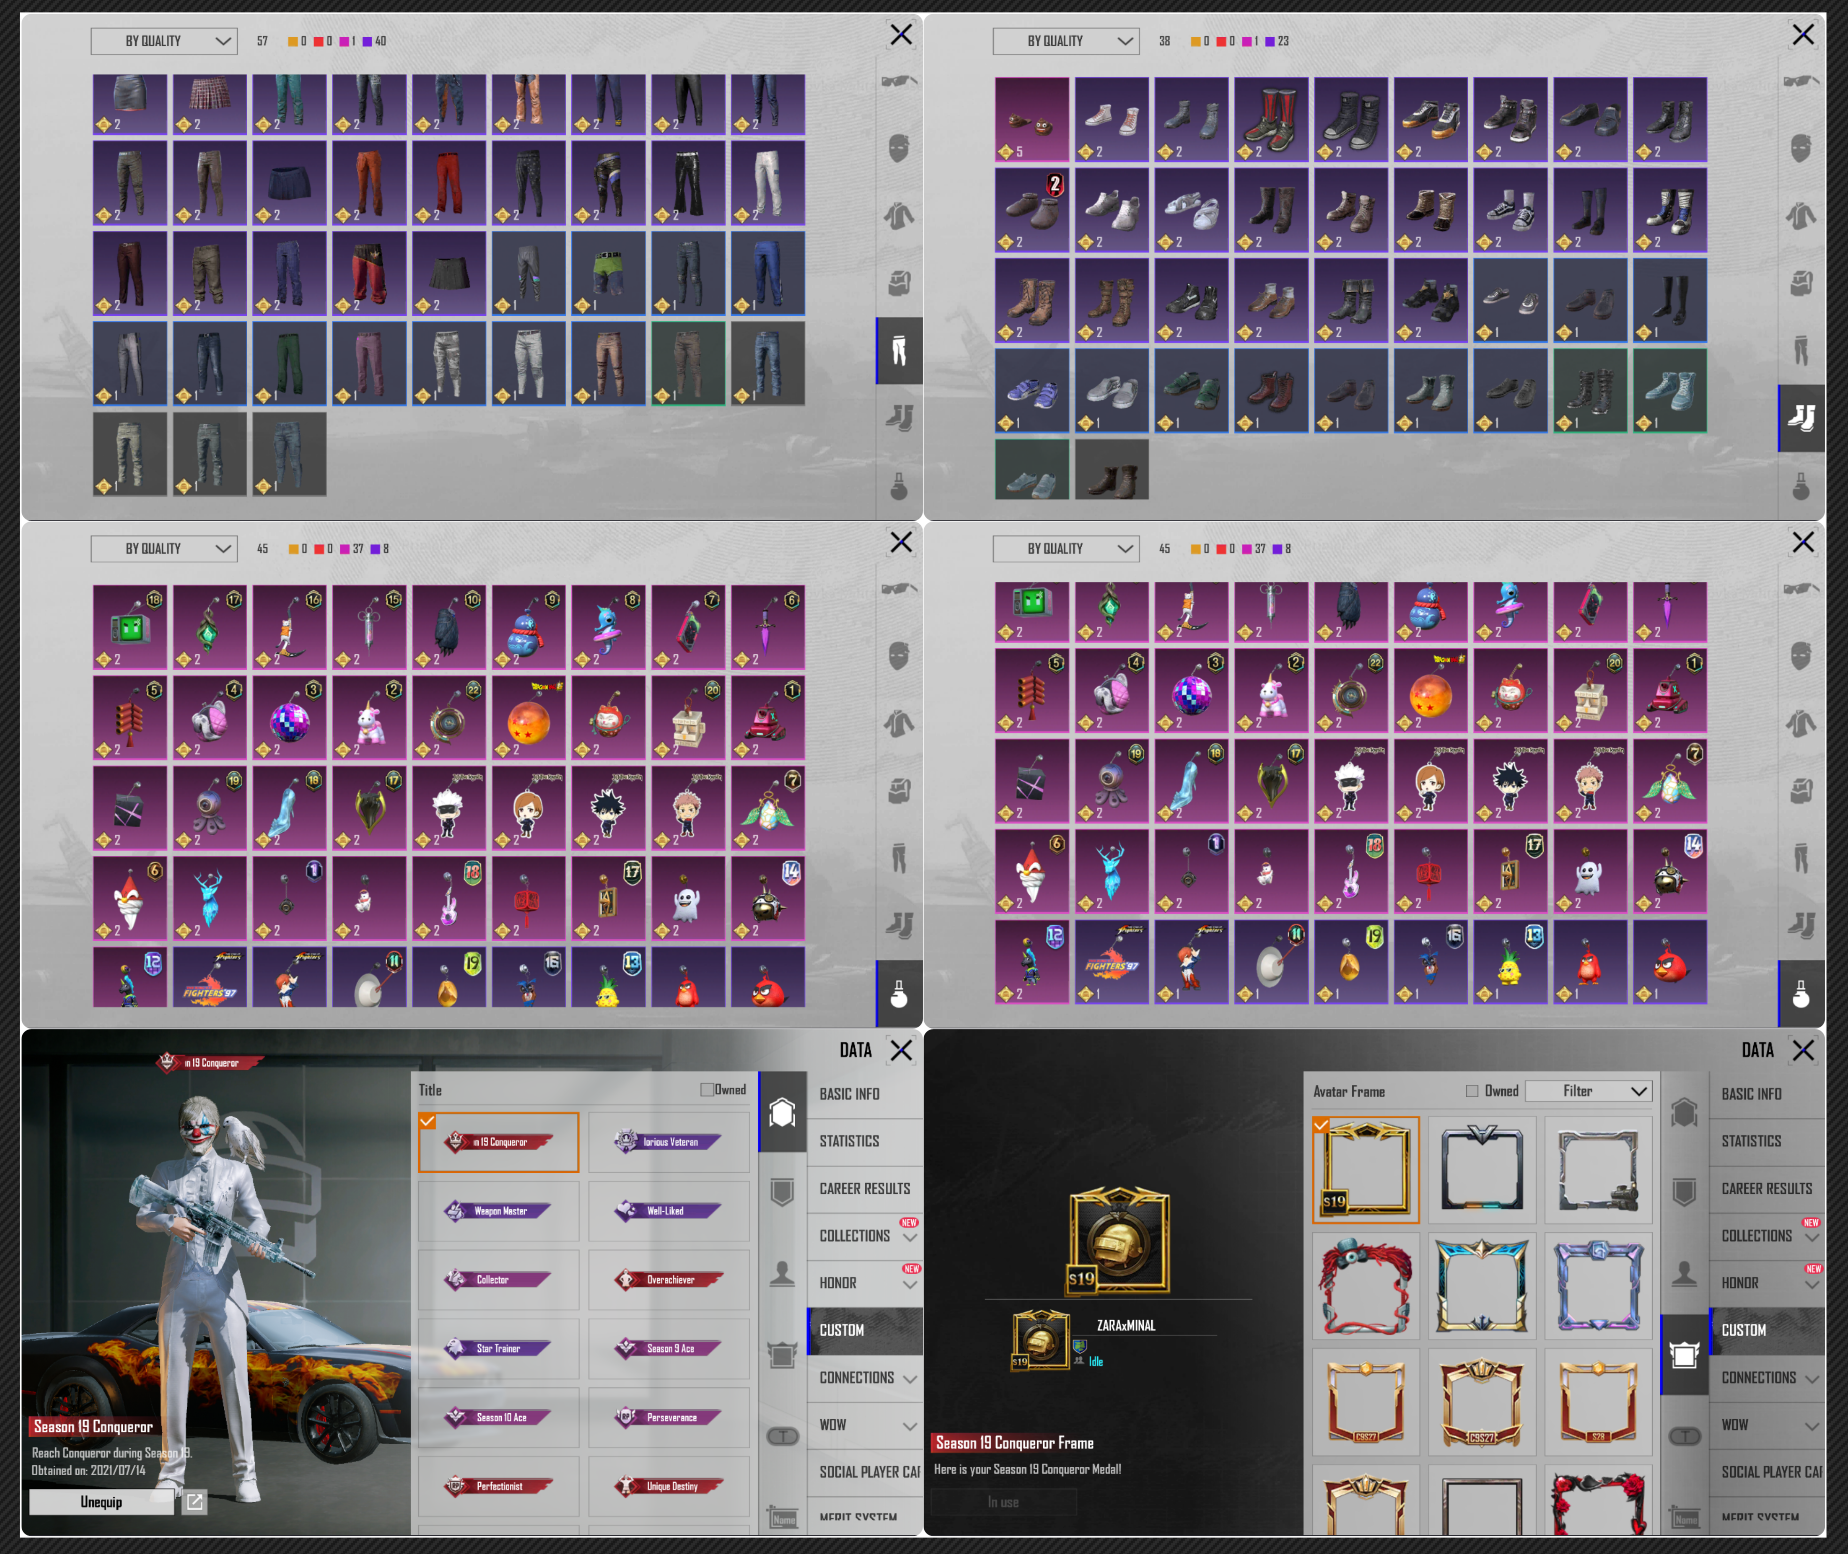
Task: Select the backpack category icon in the pants inventory panel
Action: coord(899,283)
